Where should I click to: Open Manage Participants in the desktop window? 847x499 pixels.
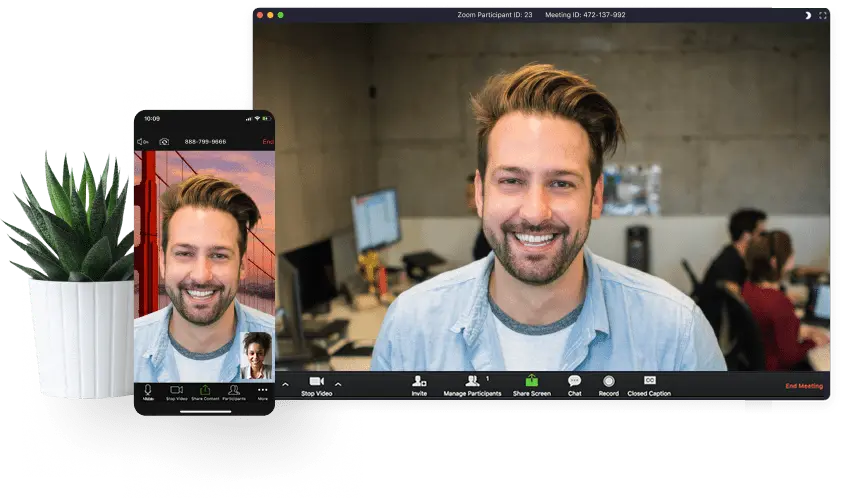click(472, 386)
